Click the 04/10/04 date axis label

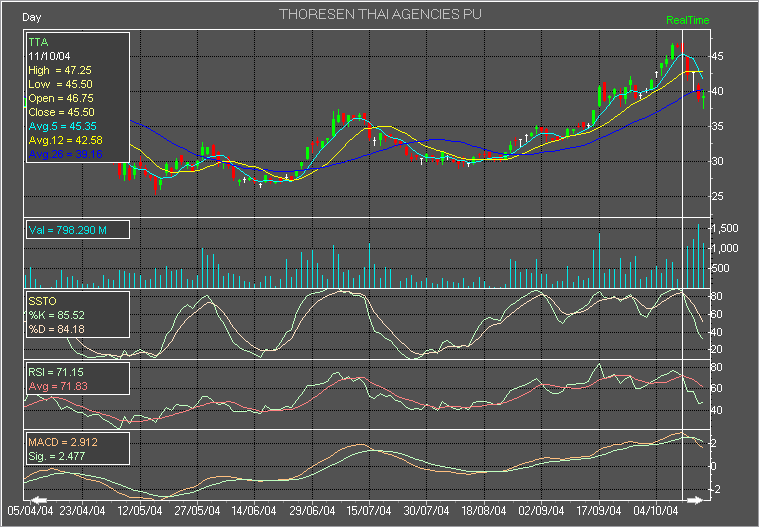point(656,511)
